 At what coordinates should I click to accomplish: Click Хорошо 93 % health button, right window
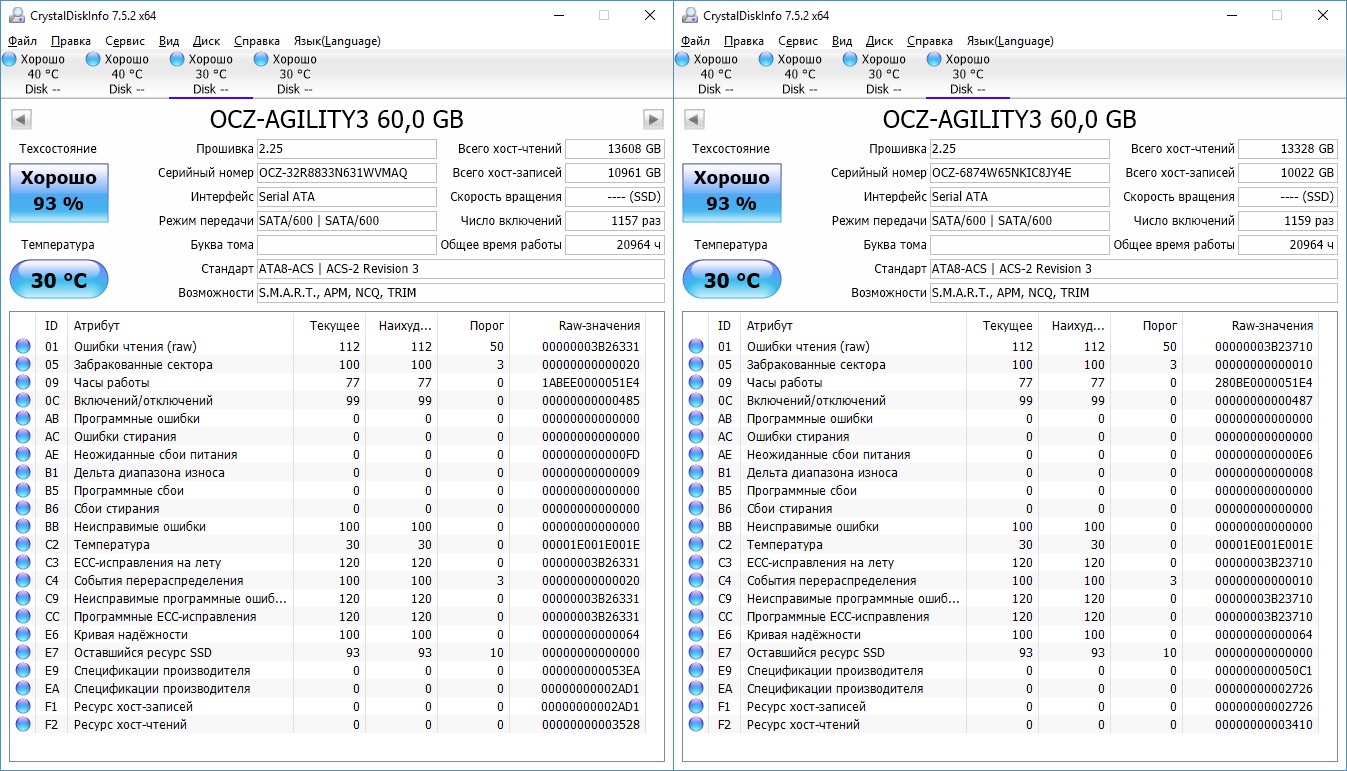(732, 192)
